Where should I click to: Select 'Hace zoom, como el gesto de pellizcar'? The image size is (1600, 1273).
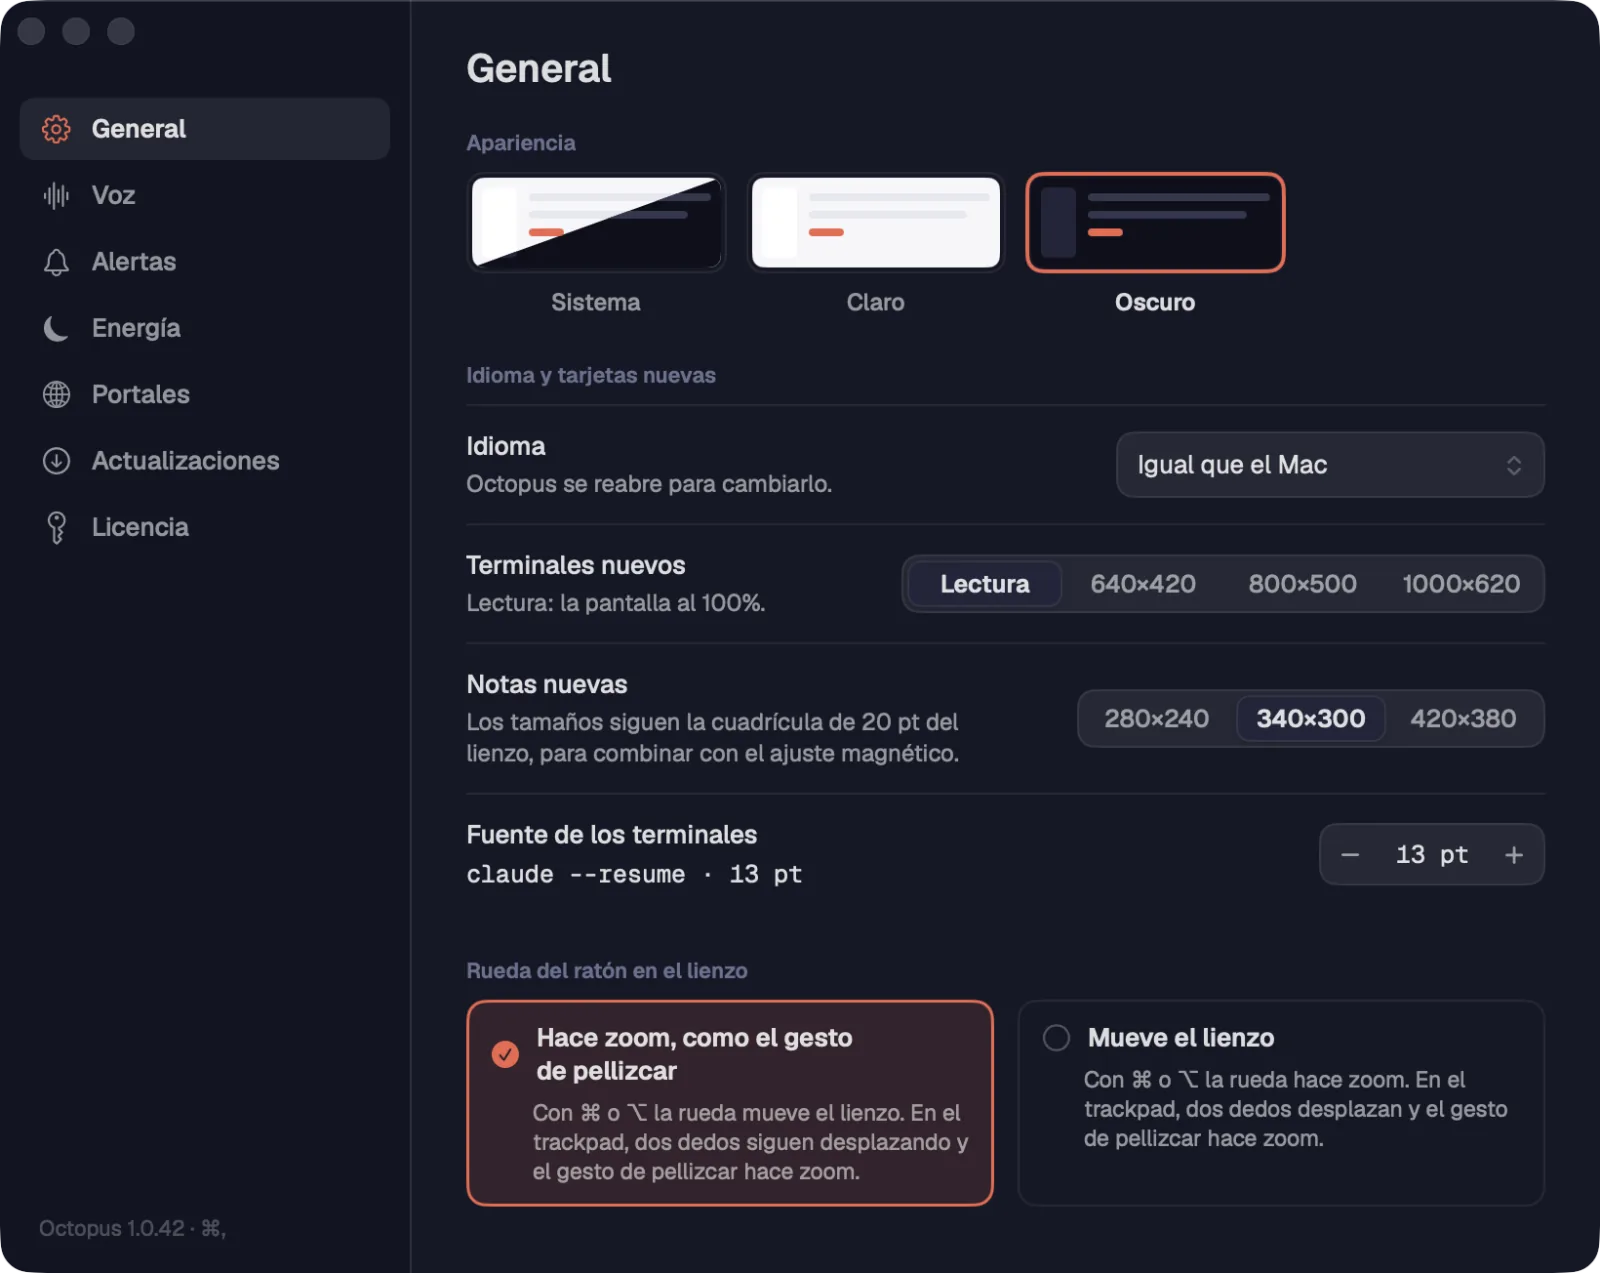pos(730,1103)
